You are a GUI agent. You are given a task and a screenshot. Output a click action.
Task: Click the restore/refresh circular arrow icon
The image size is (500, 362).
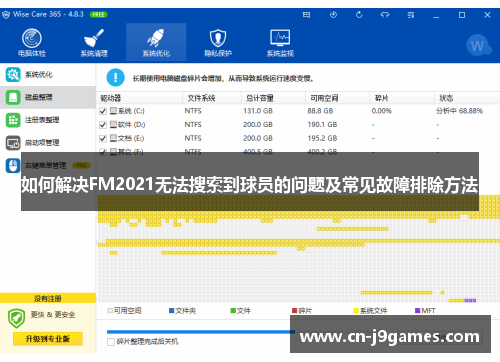pos(359,15)
